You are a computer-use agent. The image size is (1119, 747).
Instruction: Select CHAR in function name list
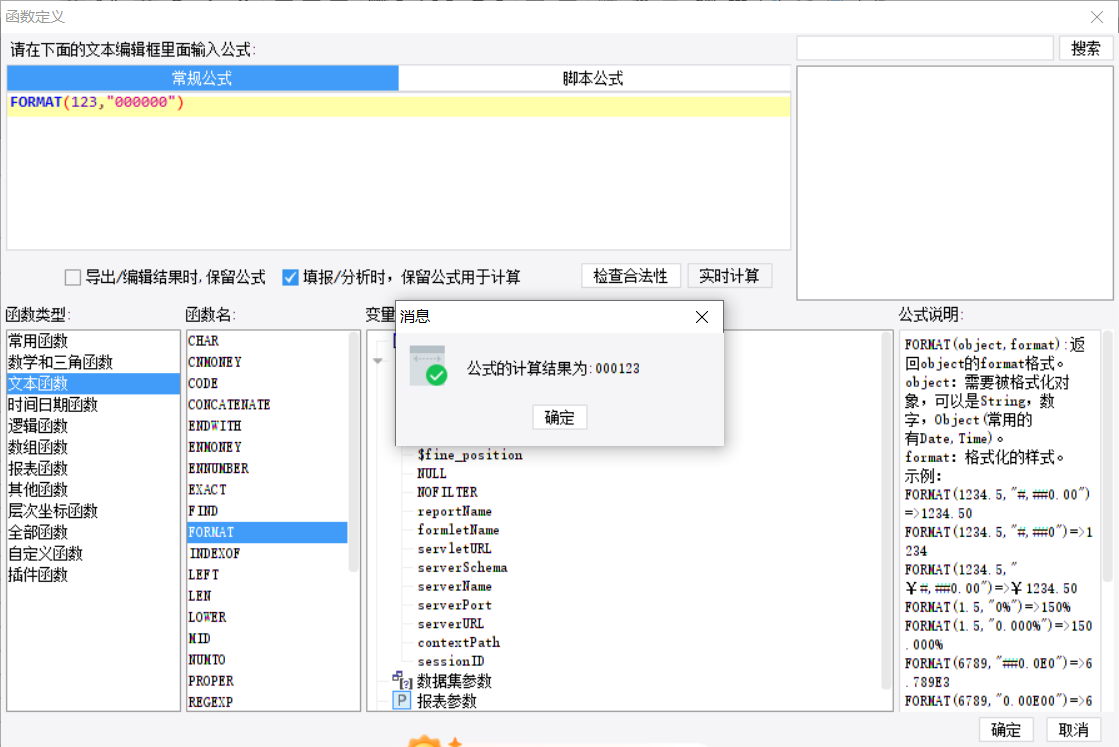(x=267, y=341)
